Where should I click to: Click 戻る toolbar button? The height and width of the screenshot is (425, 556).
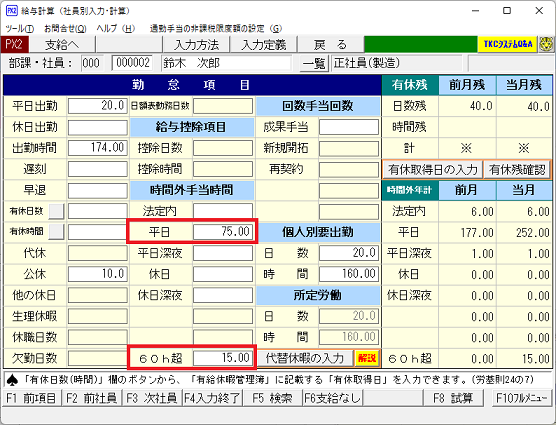[330, 45]
